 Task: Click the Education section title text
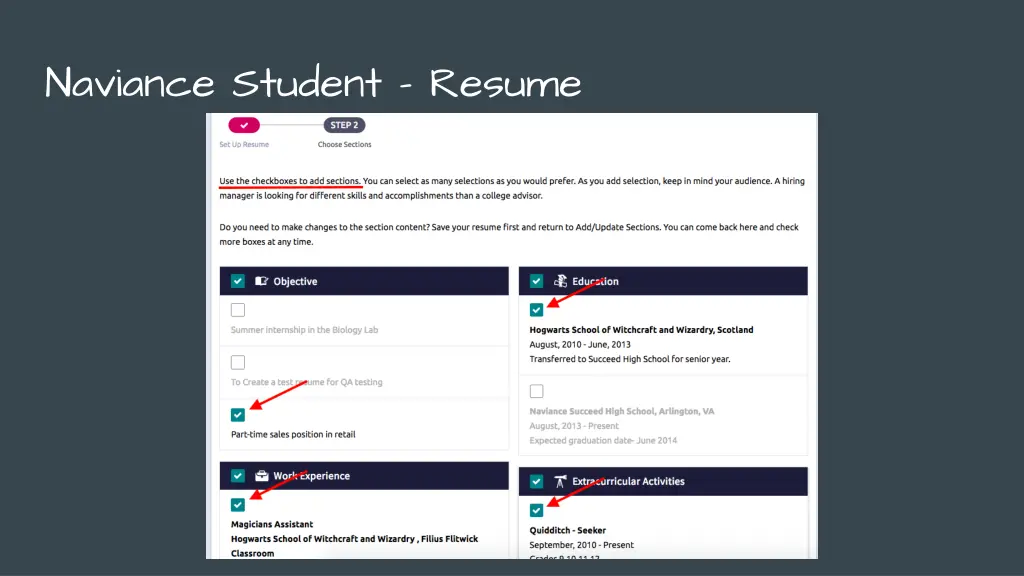[x=595, y=281]
